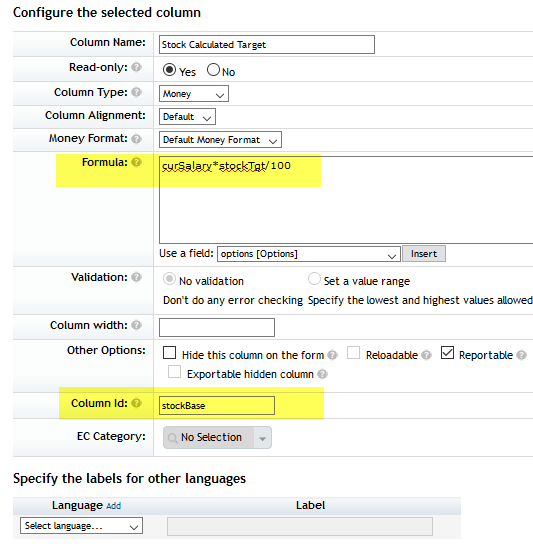
Task: Open help icon beside Reloadable
Action: (426, 355)
